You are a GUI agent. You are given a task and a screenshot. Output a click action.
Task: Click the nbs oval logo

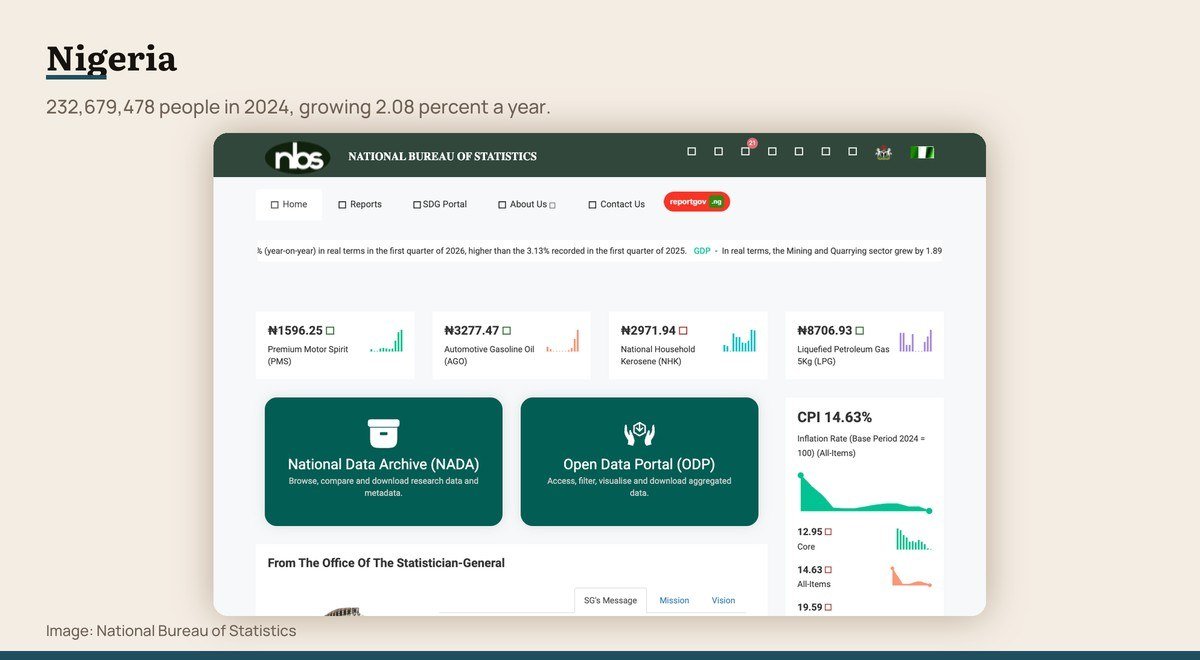(297, 157)
